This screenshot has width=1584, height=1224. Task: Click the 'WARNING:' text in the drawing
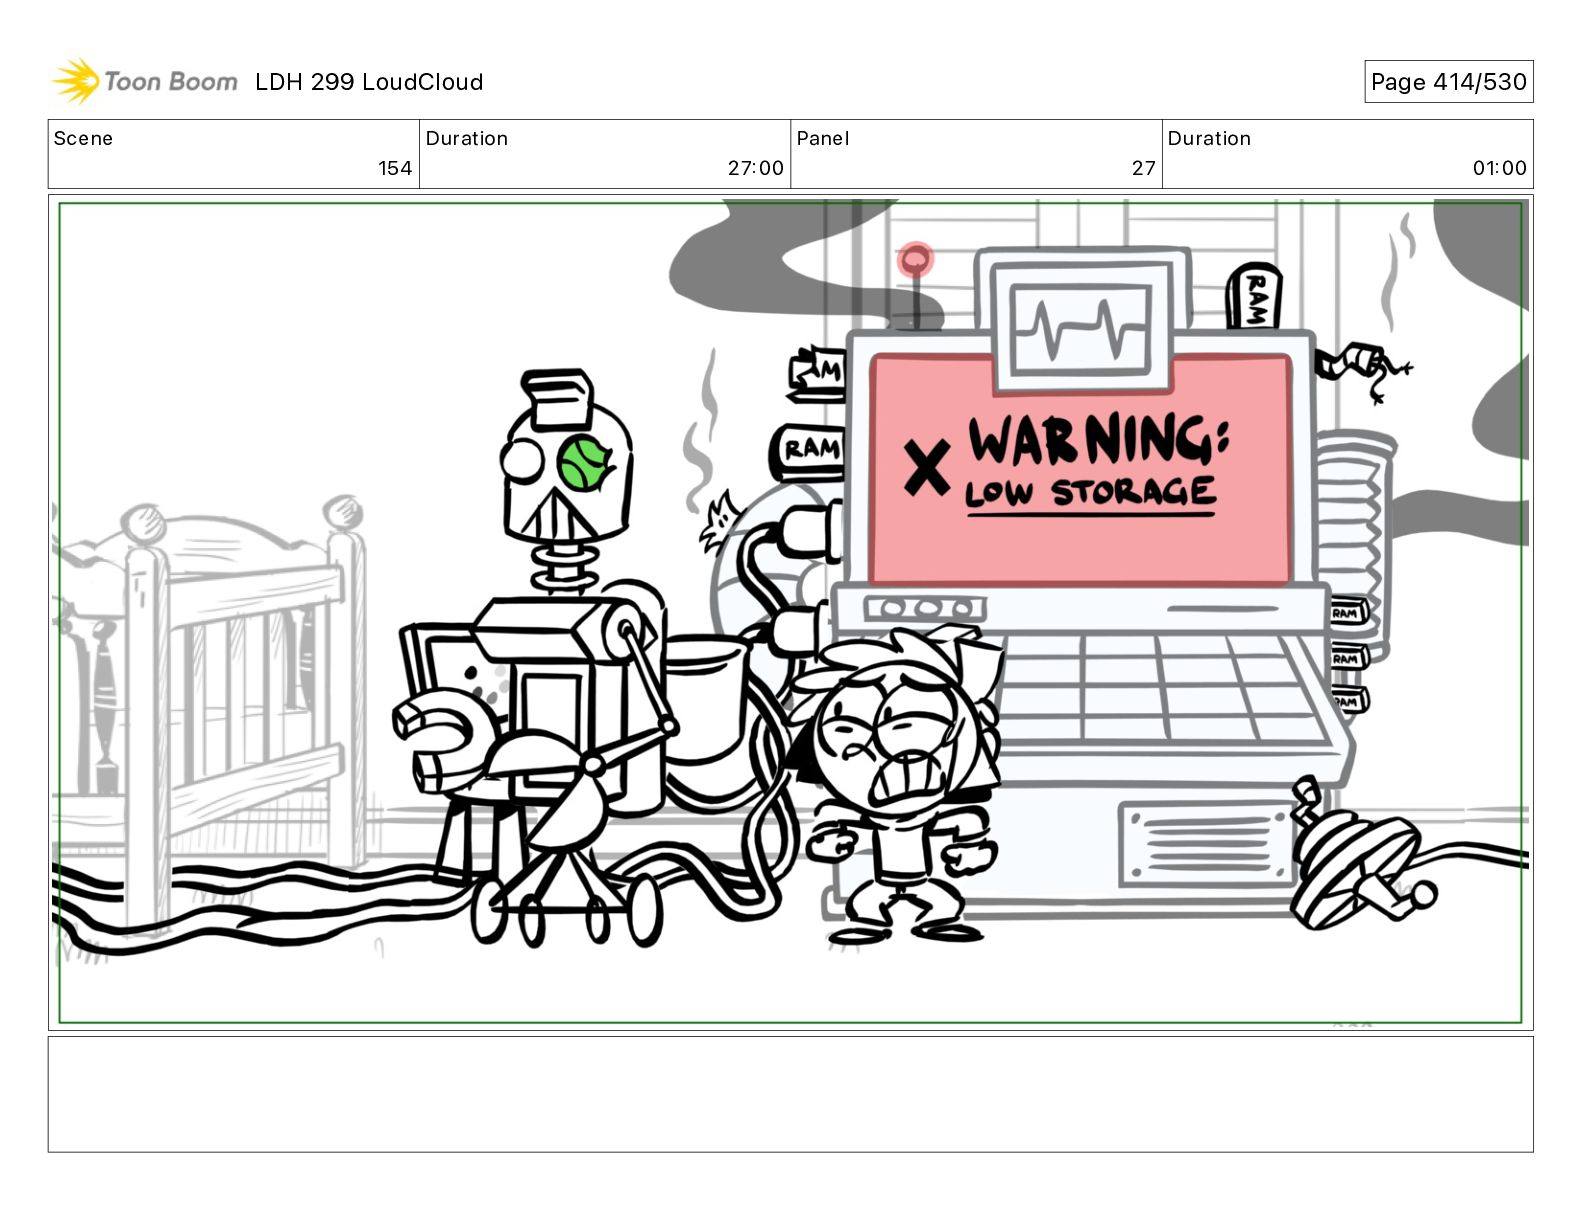tap(1098, 440)
